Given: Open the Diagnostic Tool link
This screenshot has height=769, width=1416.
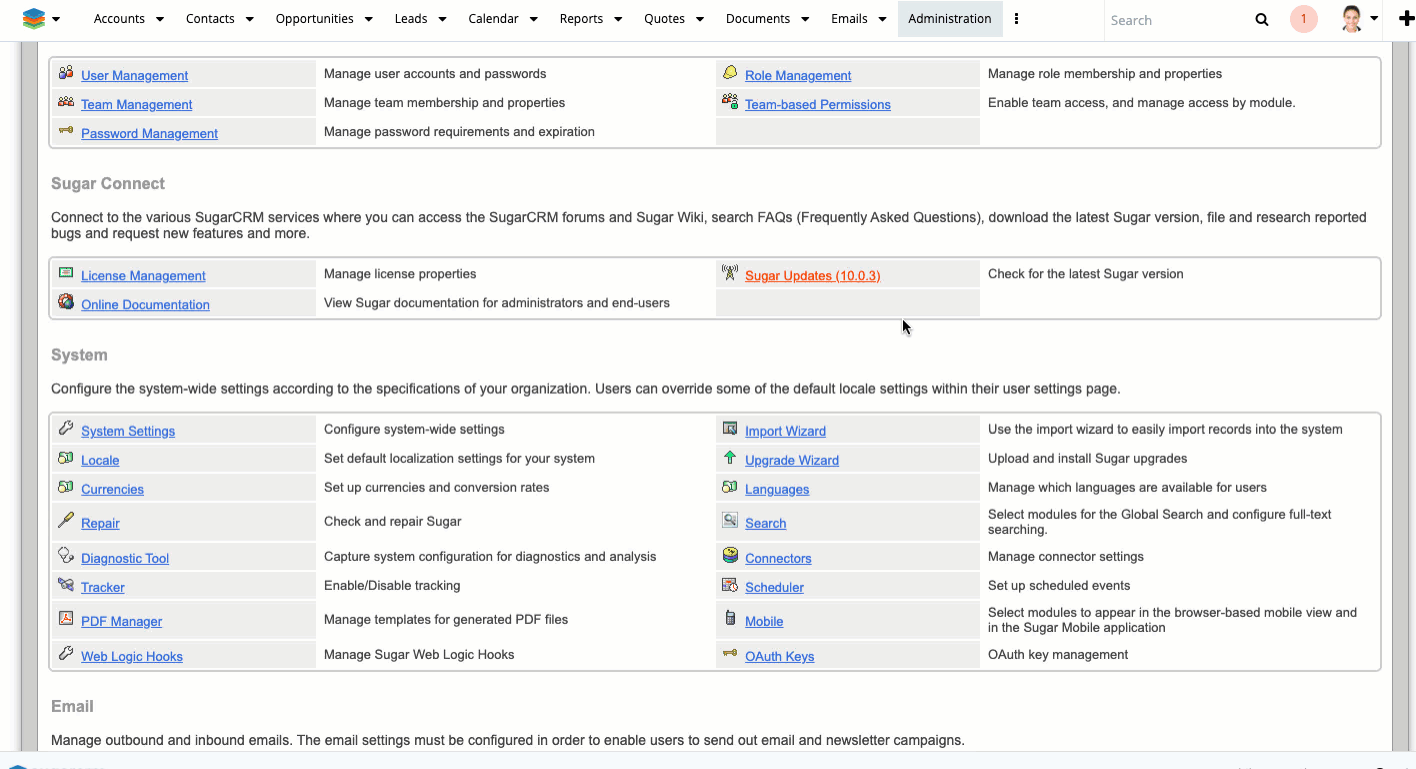Looking at the screenshot, I should tap(125, 558).
